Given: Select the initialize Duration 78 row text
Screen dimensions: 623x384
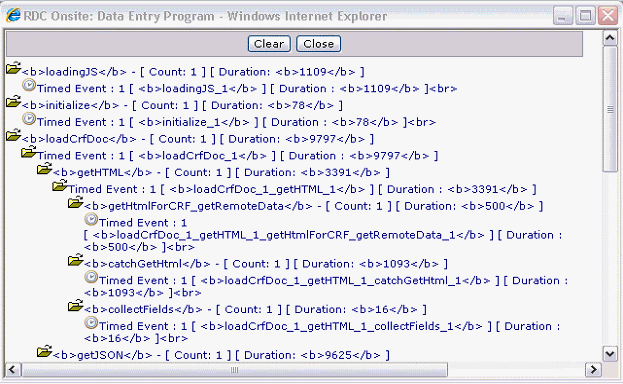Looking at the screenshot, I should coord(182,105).
